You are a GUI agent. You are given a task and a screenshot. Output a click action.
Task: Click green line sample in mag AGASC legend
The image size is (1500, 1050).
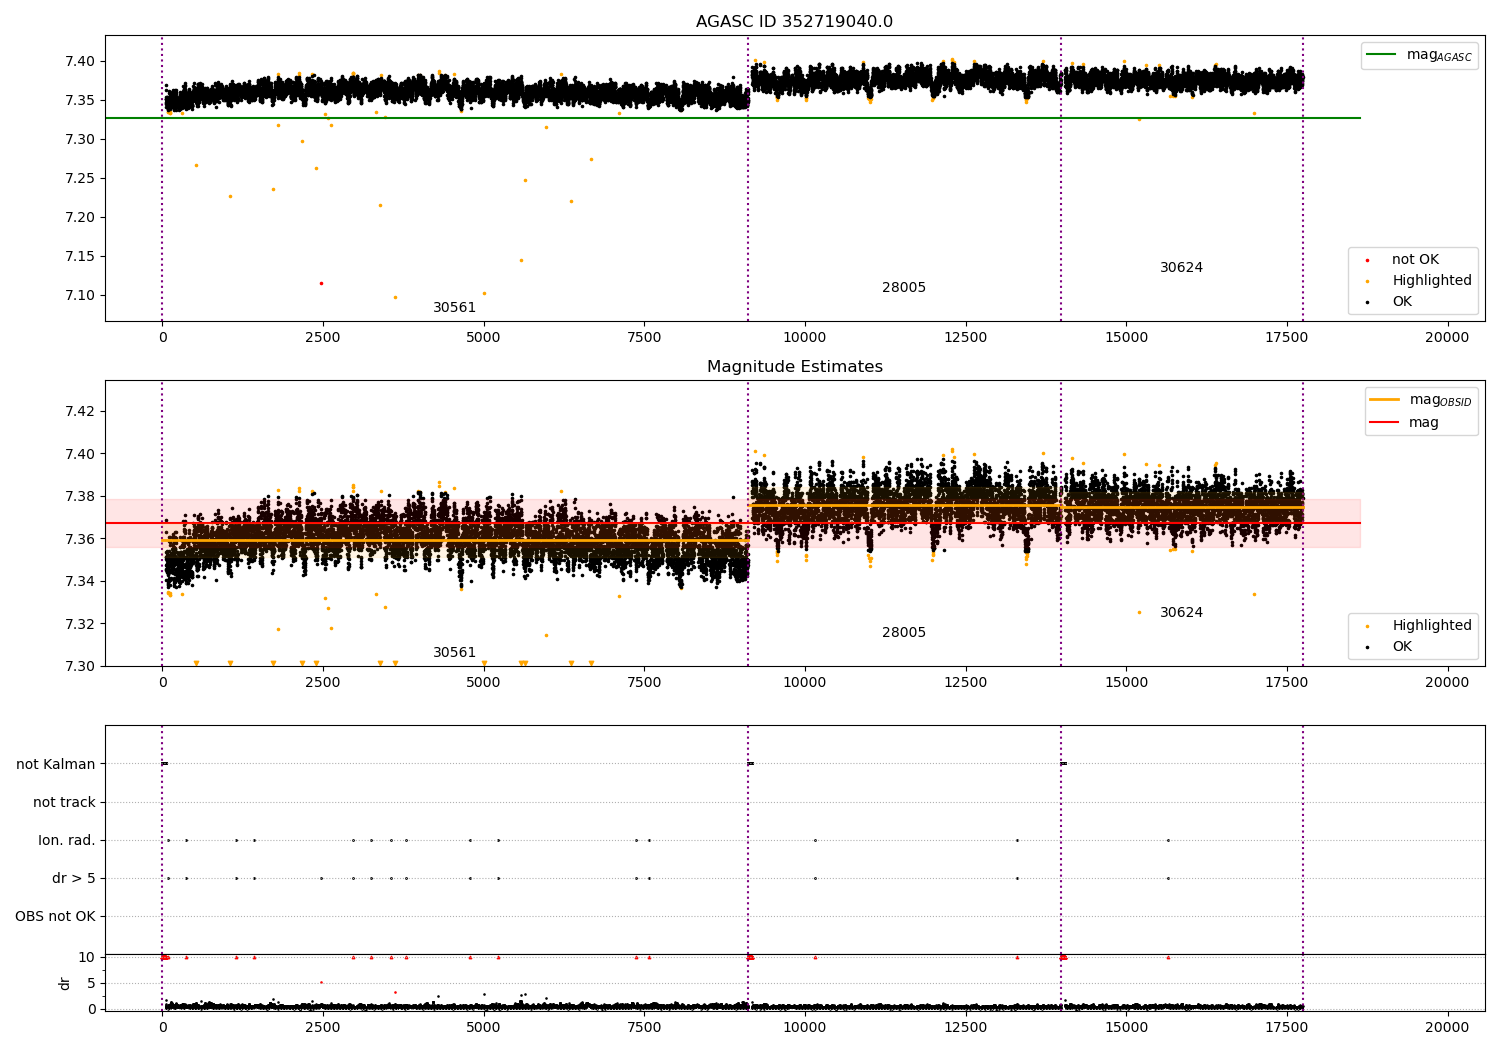pyautogui.click(x=1381, y=55)
